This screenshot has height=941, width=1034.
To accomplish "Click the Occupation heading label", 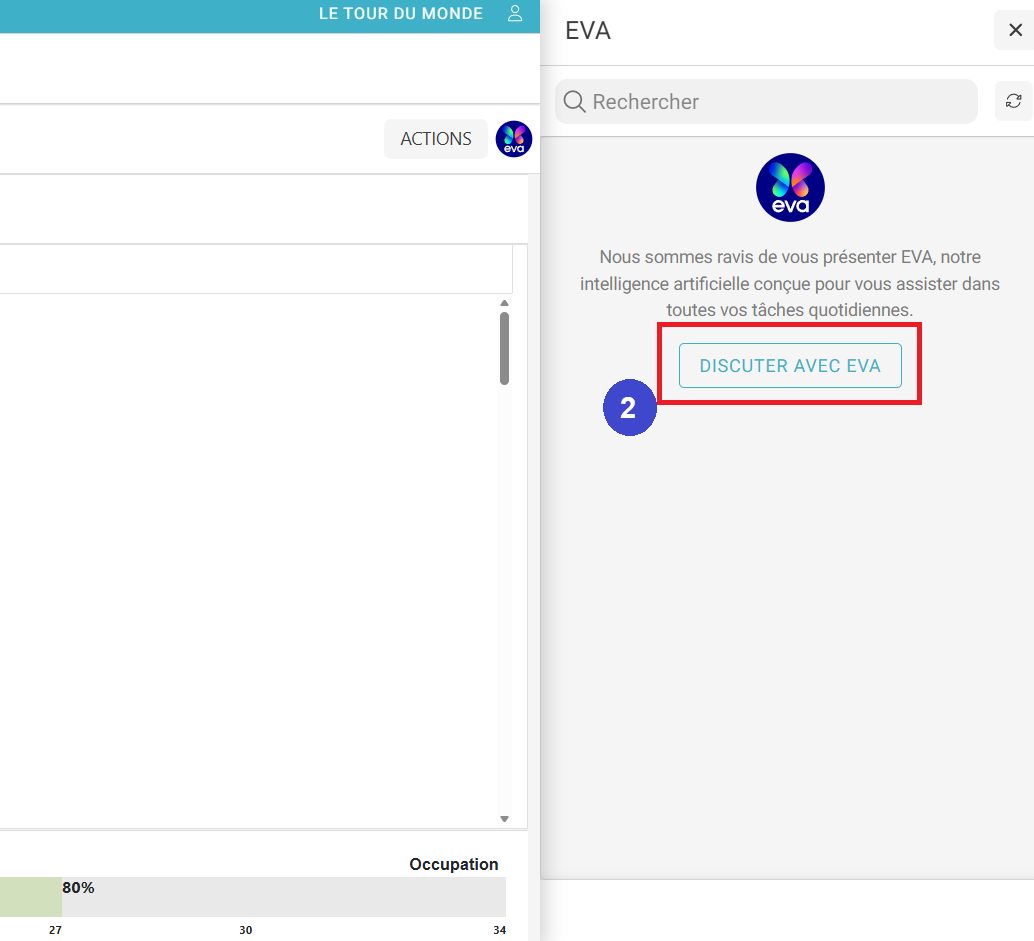I will (x=453, y=864).
